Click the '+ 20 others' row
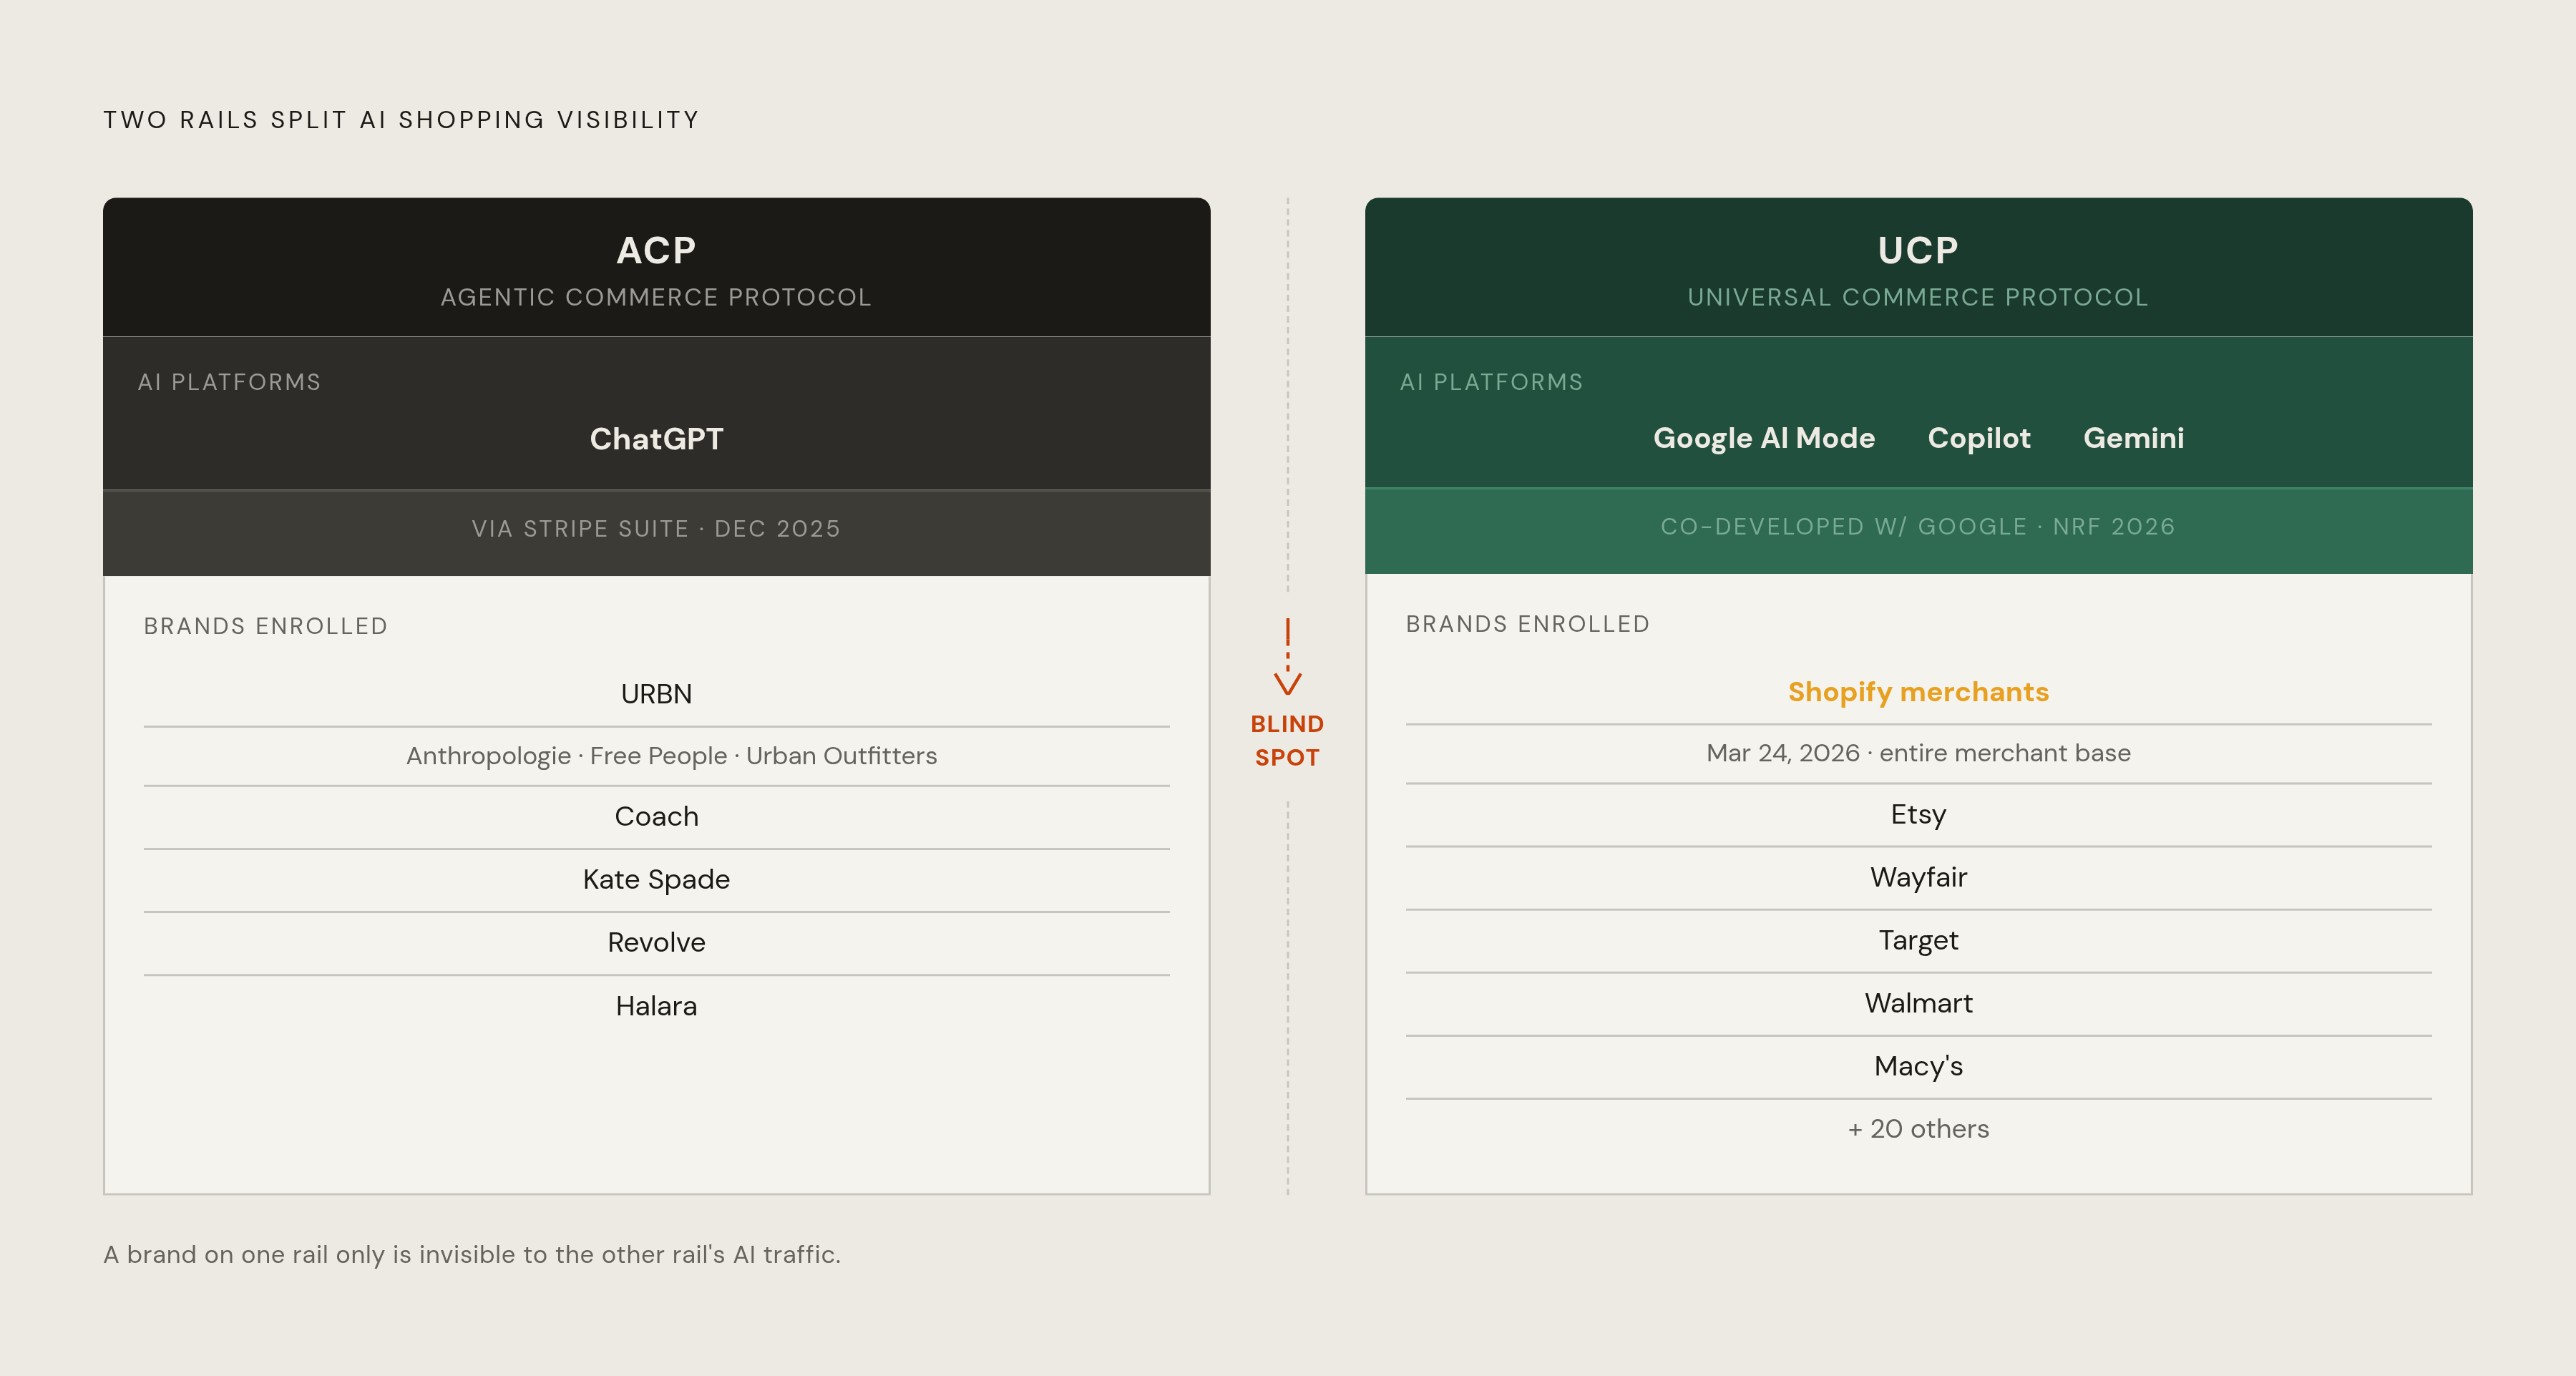The height and width of the screenshot is (1376, 2576). tap(1918, 1129)
